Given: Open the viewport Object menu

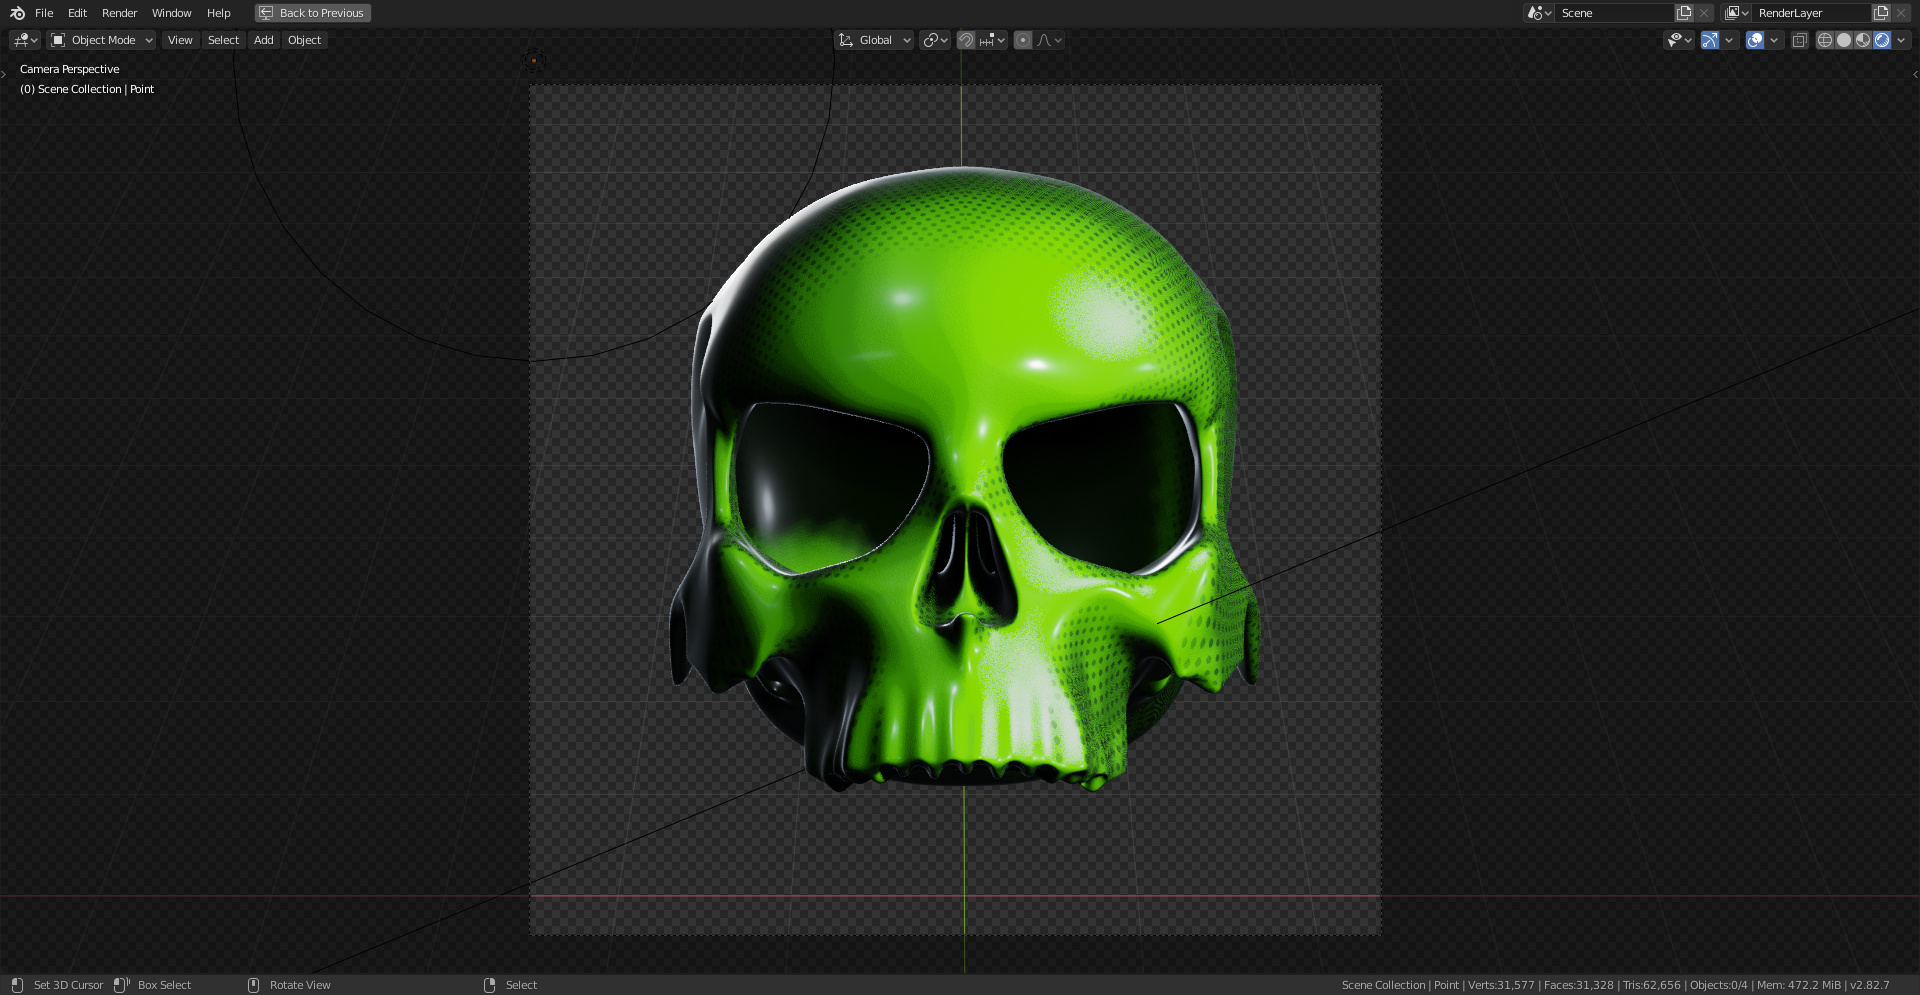Looking at the screenshot, I should (x=304, y=40).
